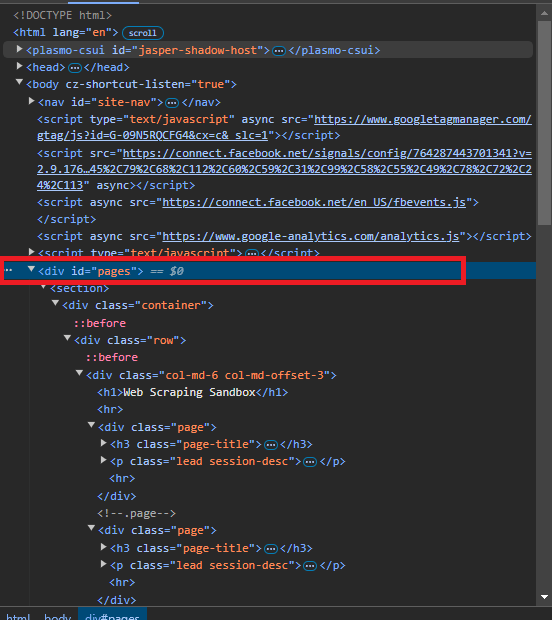Open the fbevents.js script link
This screenshot has width=552, height=620.
(314, 202)
